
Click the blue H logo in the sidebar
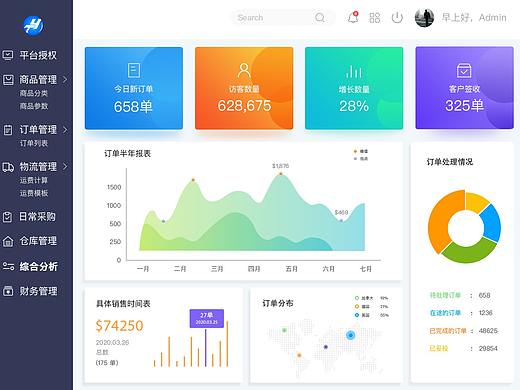click(33, 25)
